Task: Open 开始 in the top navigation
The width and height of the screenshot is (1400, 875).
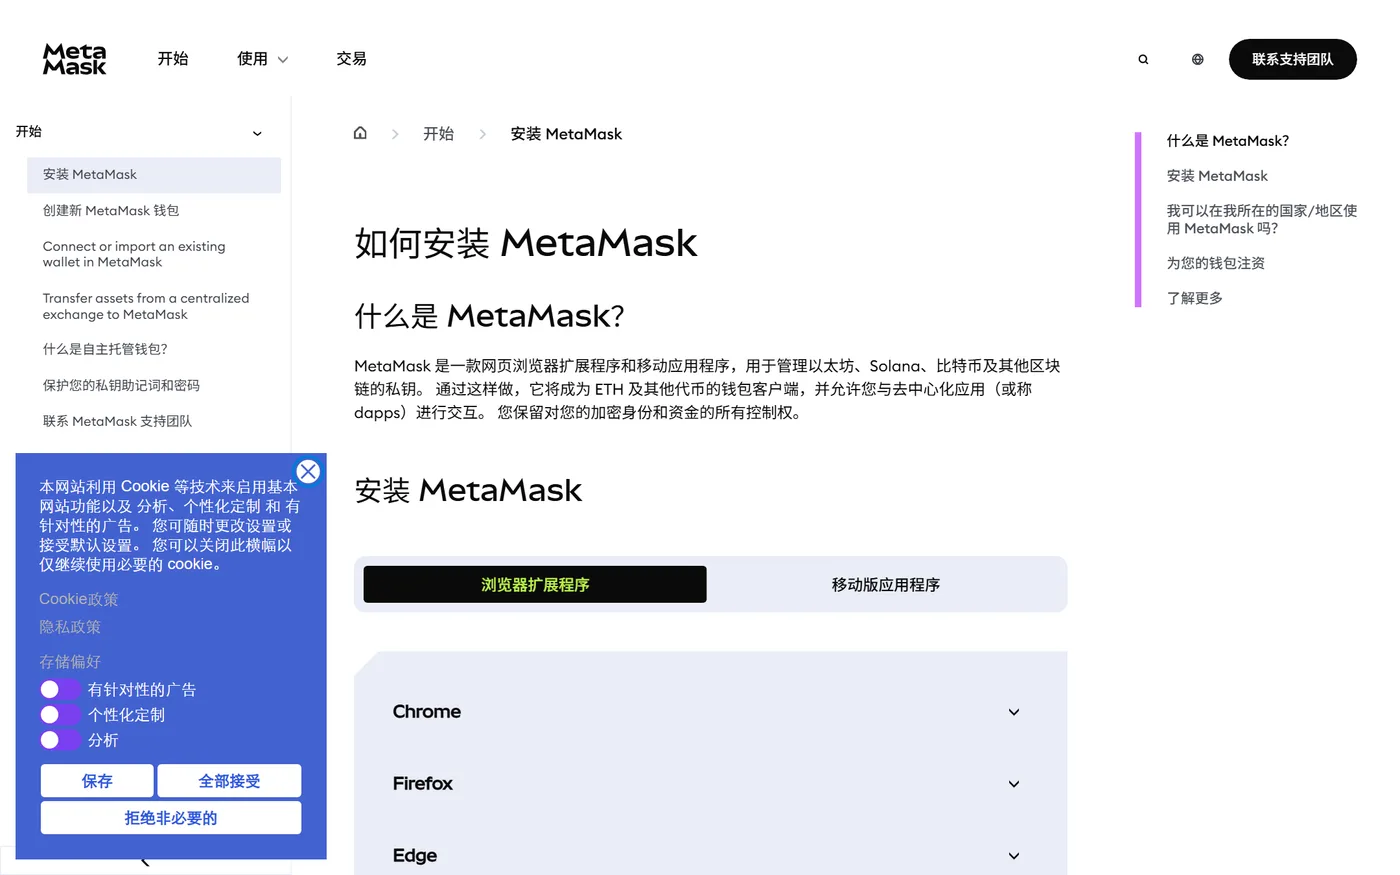Action: tap(173, 59)
